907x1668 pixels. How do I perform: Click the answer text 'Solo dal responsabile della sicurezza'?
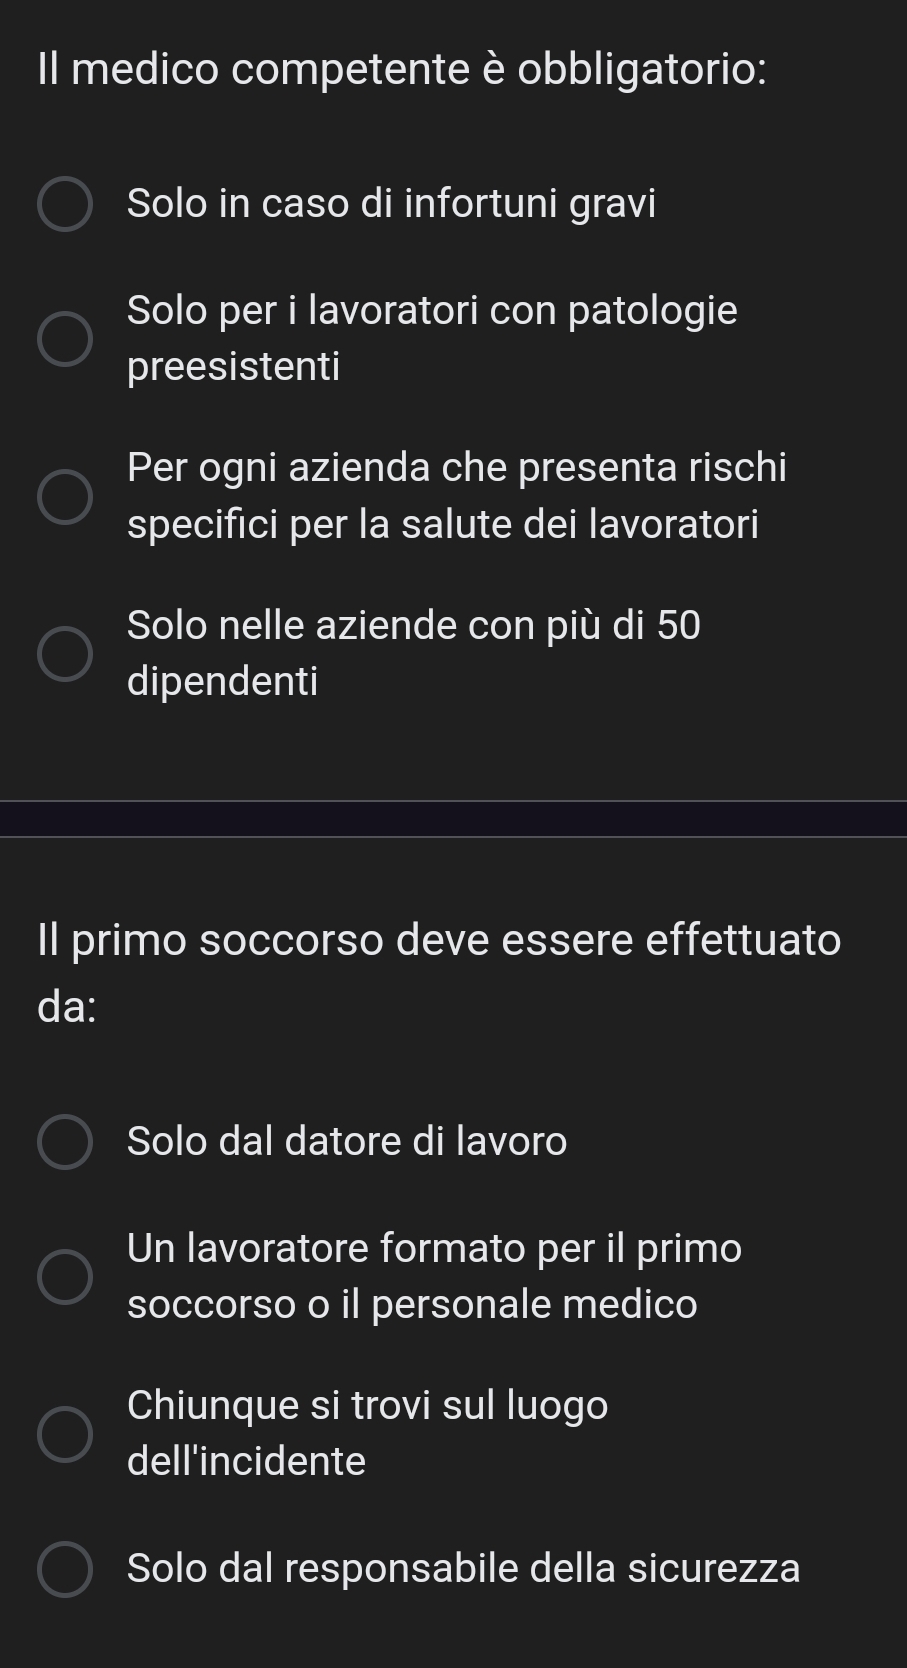click(x=464, y=1568)
